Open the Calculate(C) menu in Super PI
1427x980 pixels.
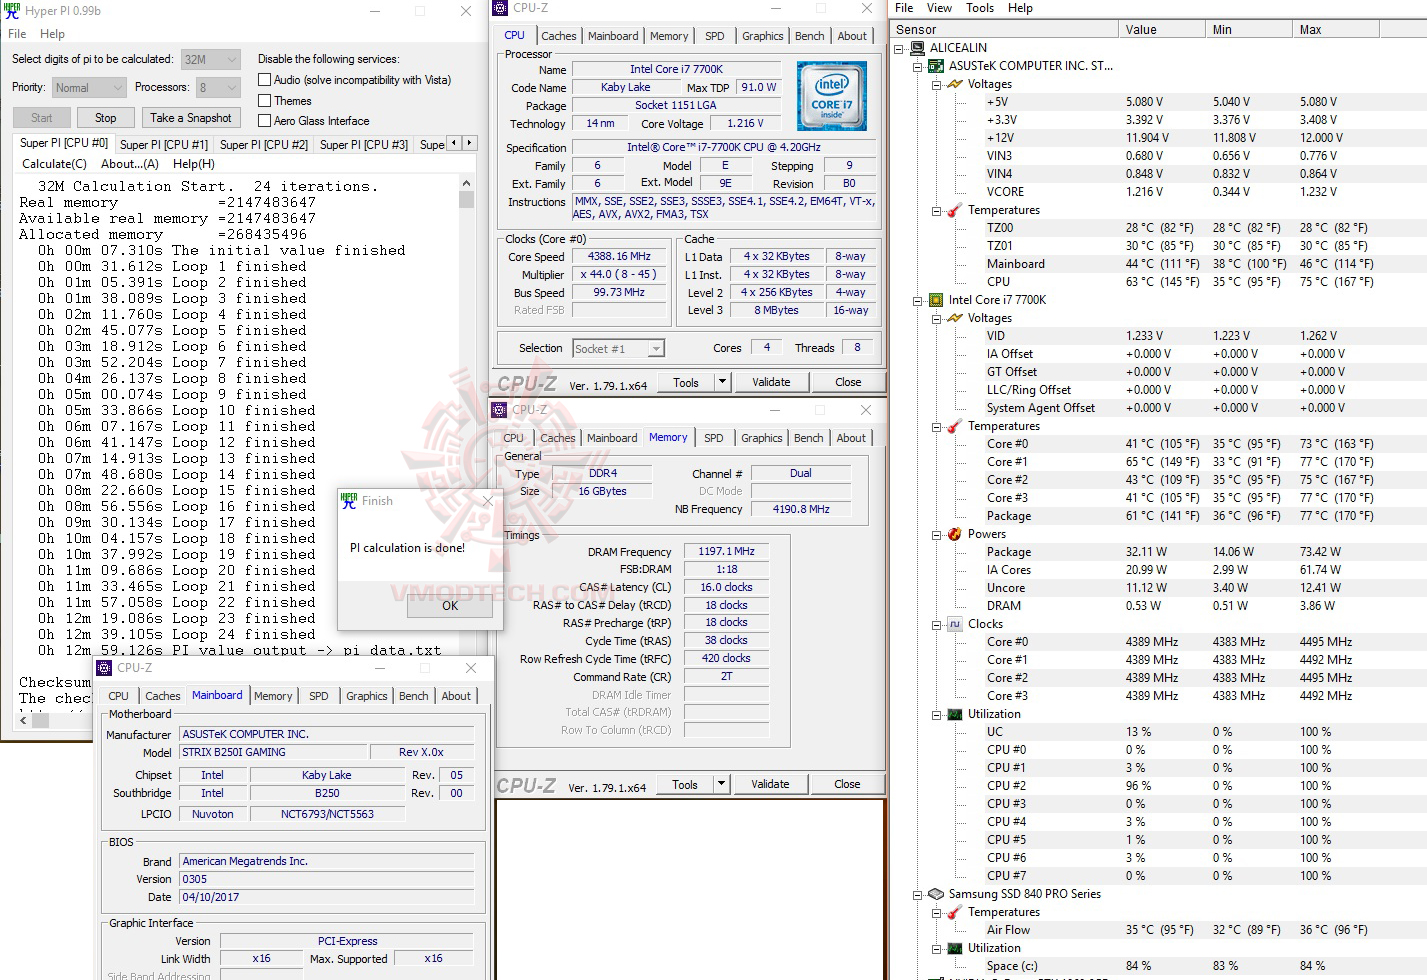coord(54,164)
